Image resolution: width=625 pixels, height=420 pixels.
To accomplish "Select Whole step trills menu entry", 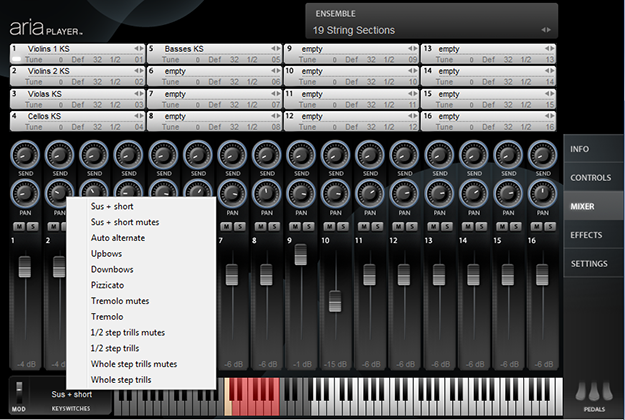I will [x=141, y=380].
